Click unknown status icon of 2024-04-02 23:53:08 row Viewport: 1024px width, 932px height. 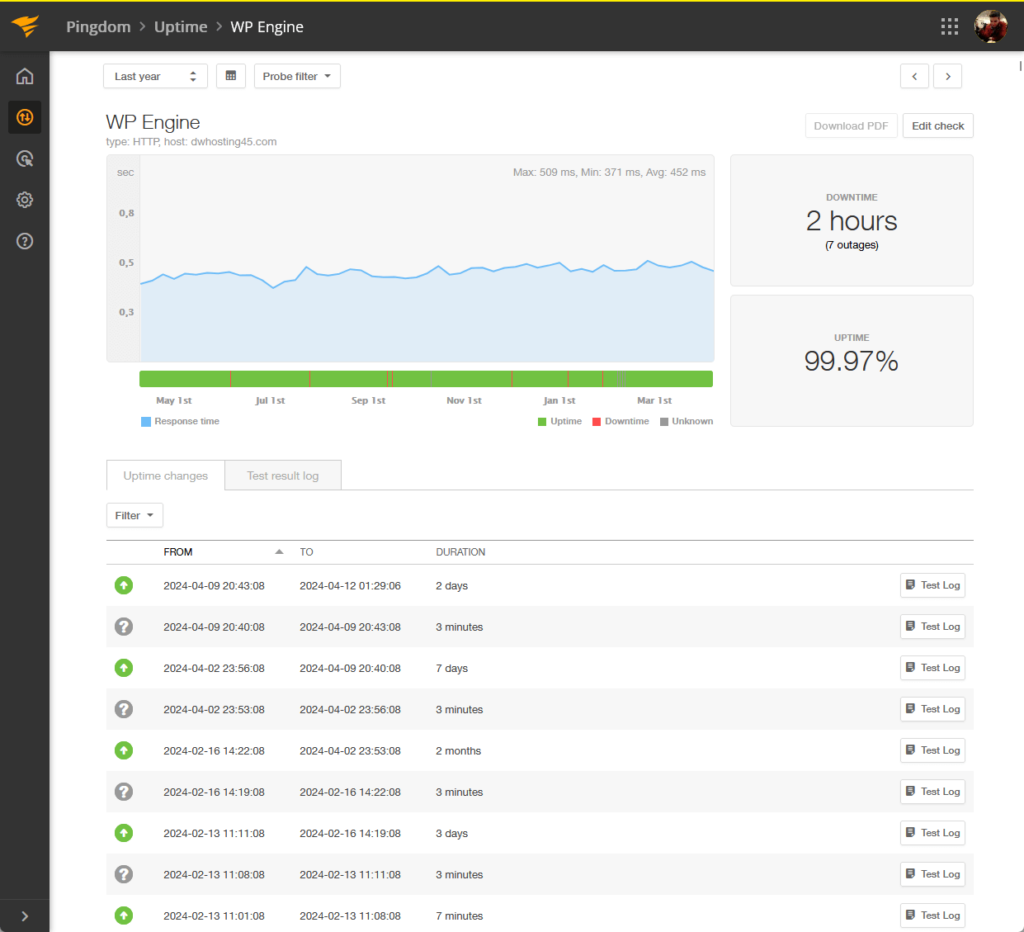[123, 709]
